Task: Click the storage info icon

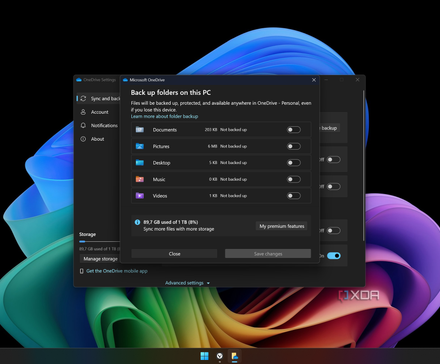Action: (137, 222)
